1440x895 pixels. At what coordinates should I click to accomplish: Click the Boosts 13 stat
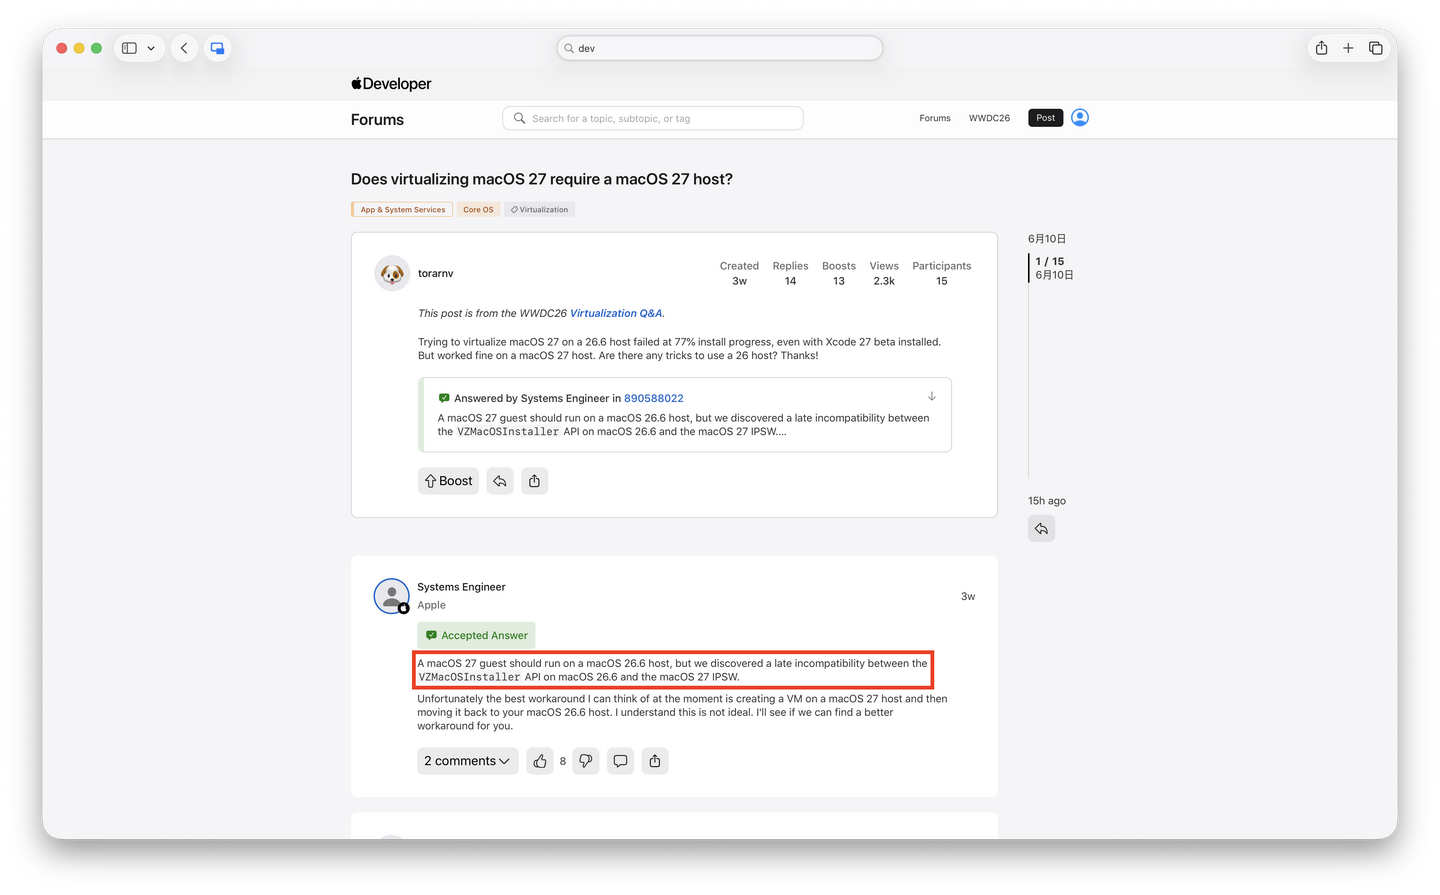click(839, 273)
